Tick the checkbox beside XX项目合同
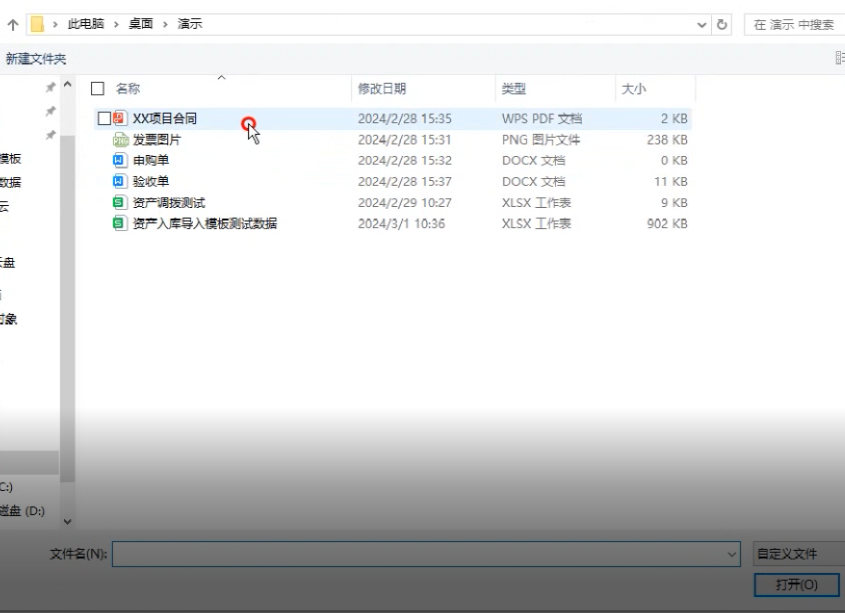The image size is (845, 613). [104, 118]
